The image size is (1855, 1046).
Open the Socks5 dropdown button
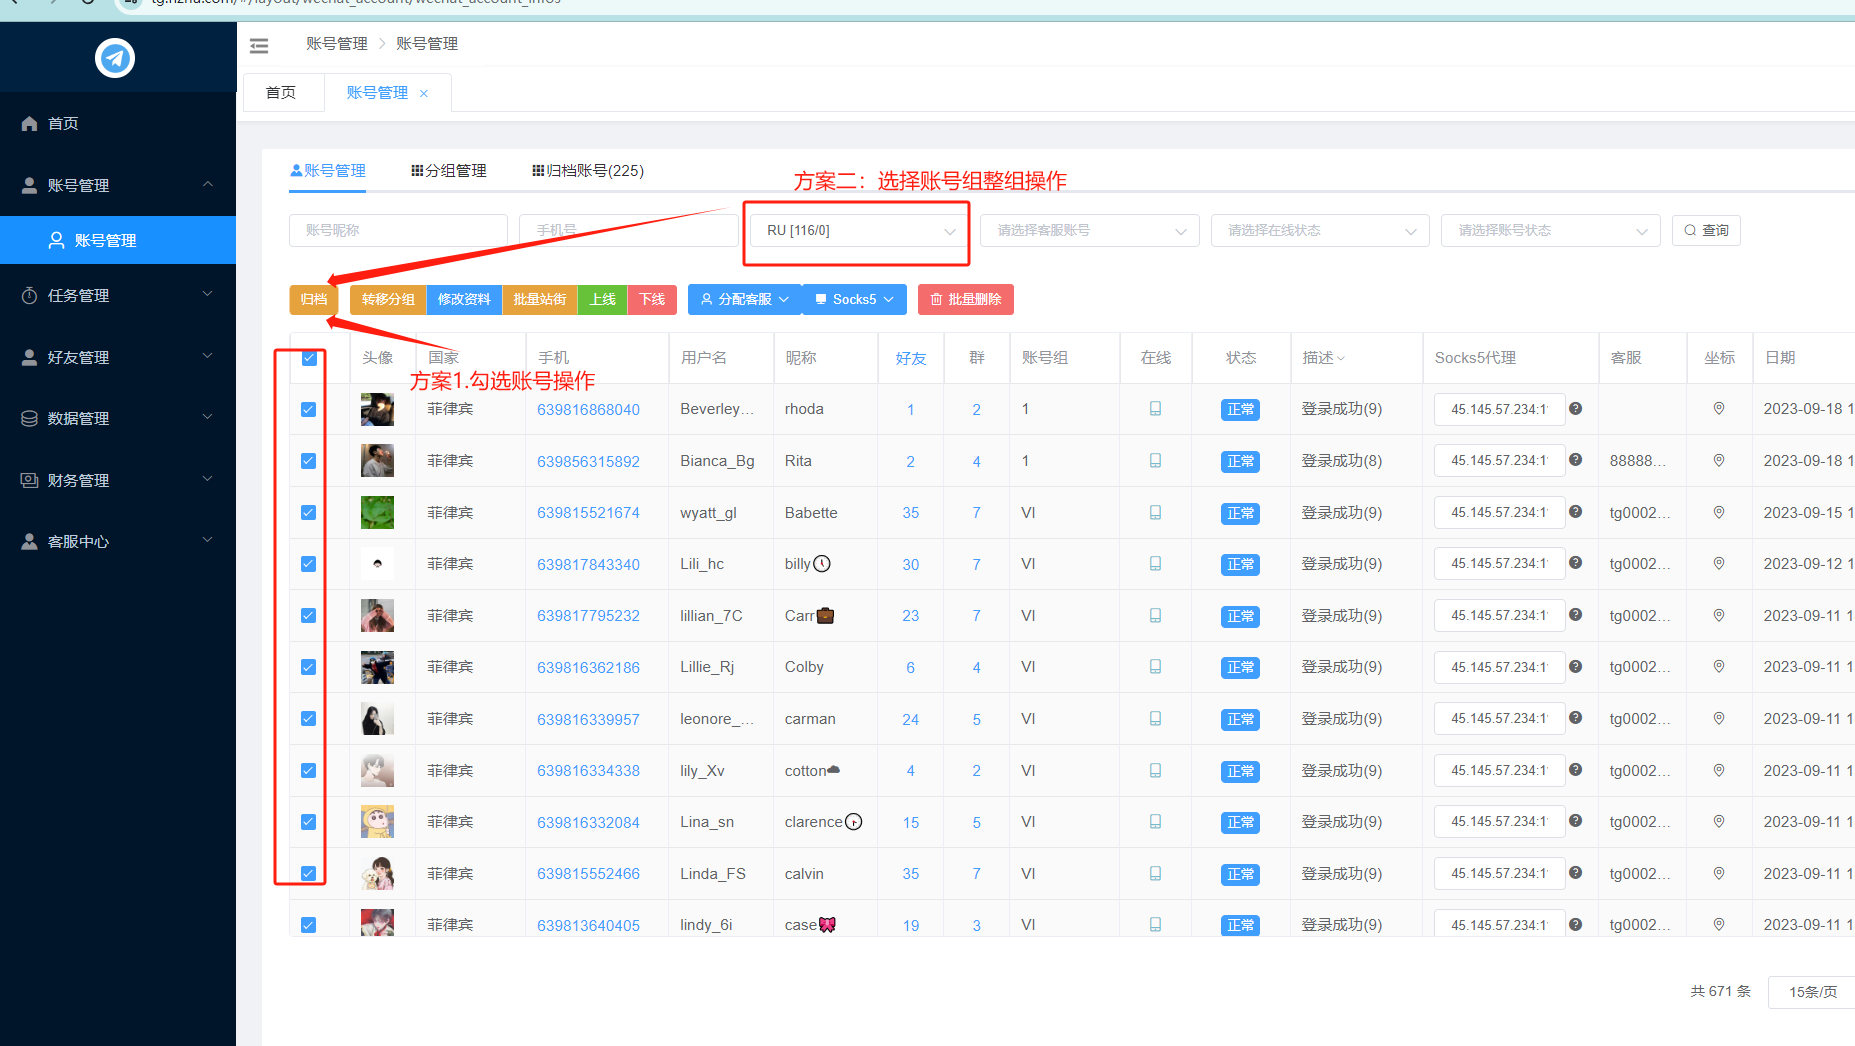pyautogui.click(x=854, y=300)
